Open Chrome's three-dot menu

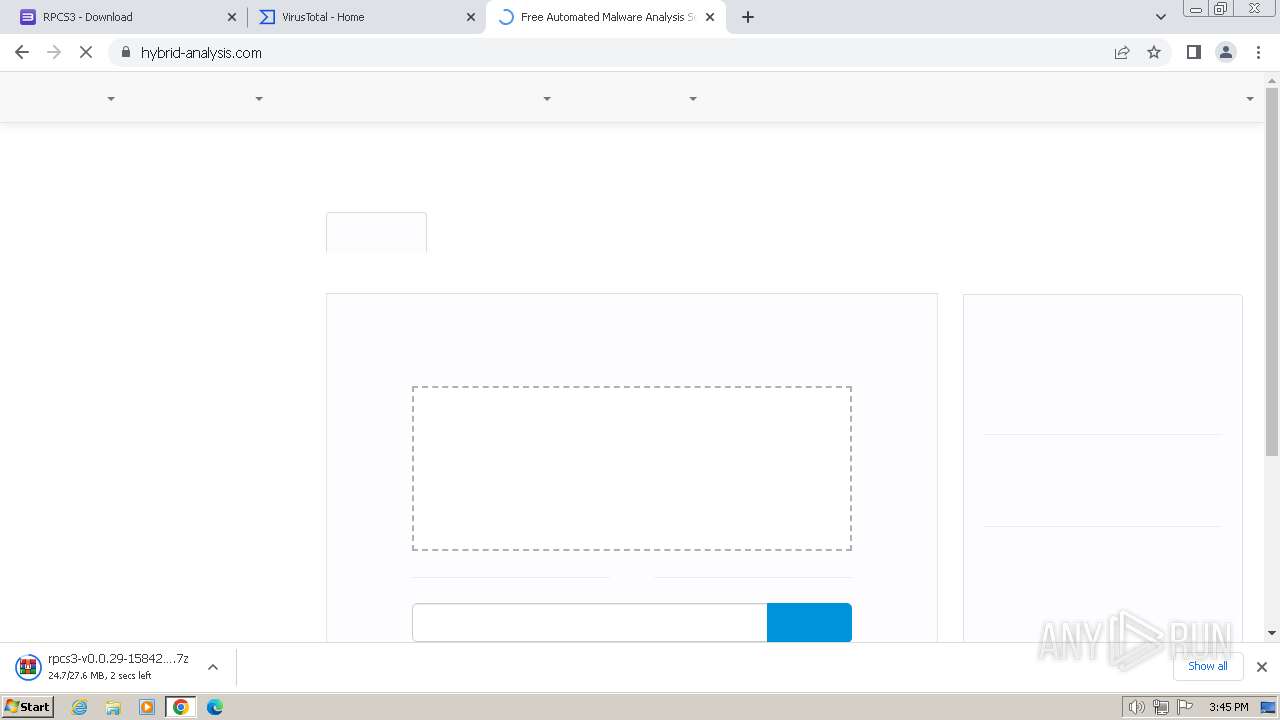[x=1258, y=52]
